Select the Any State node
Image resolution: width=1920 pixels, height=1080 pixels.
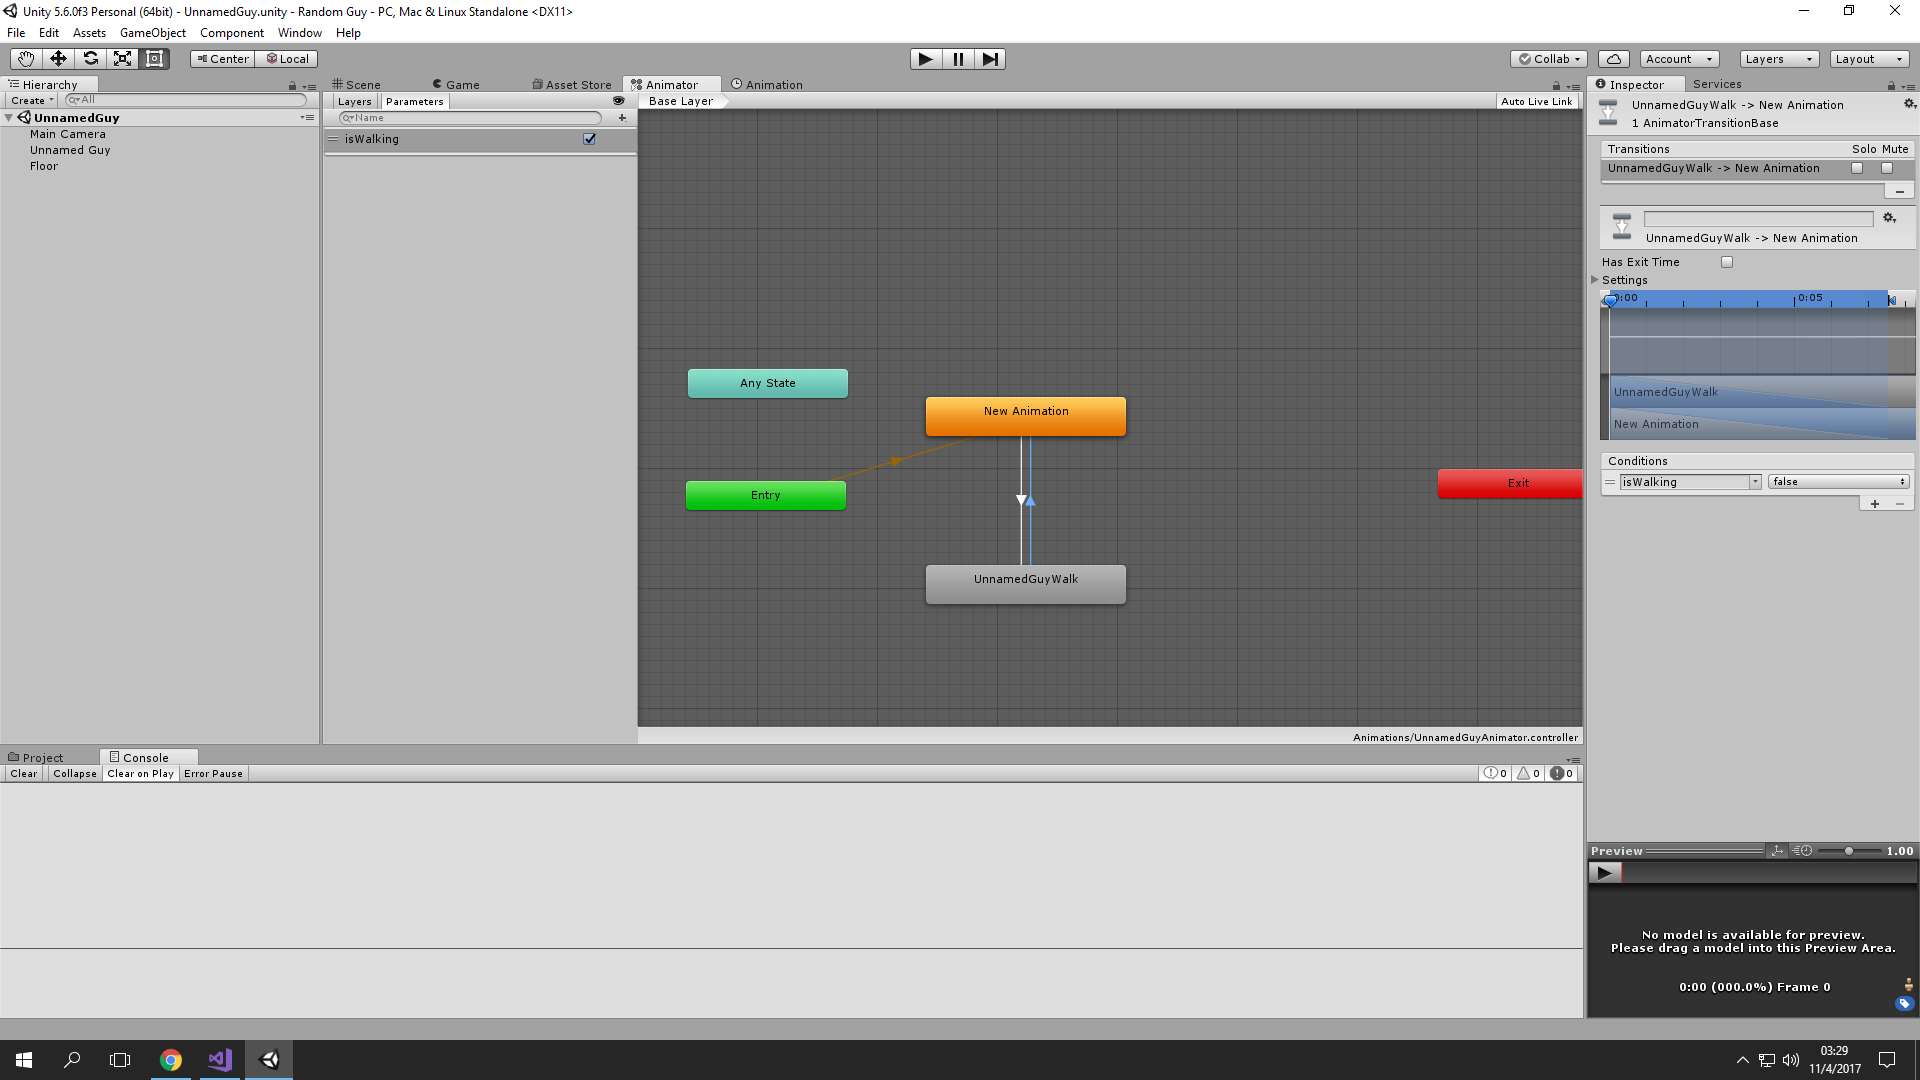click(768, 383)
